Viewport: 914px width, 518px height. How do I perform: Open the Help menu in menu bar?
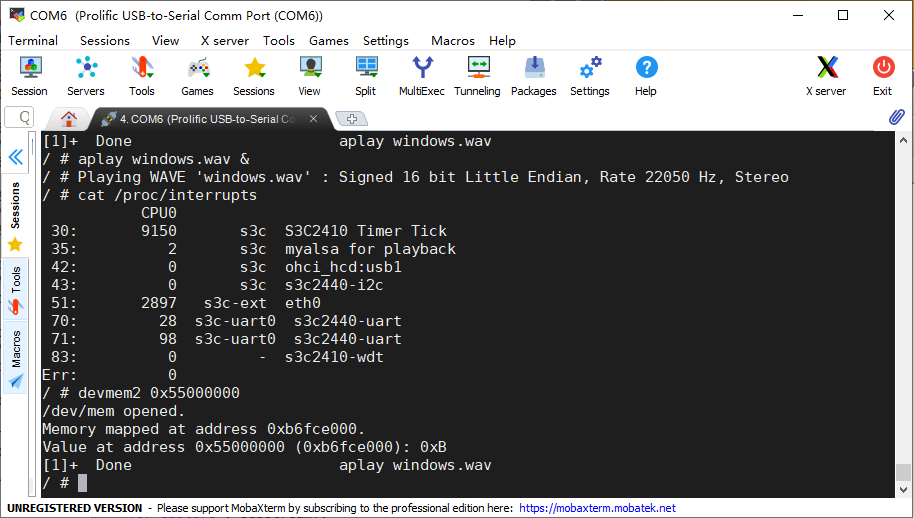[x=502, y=41]
